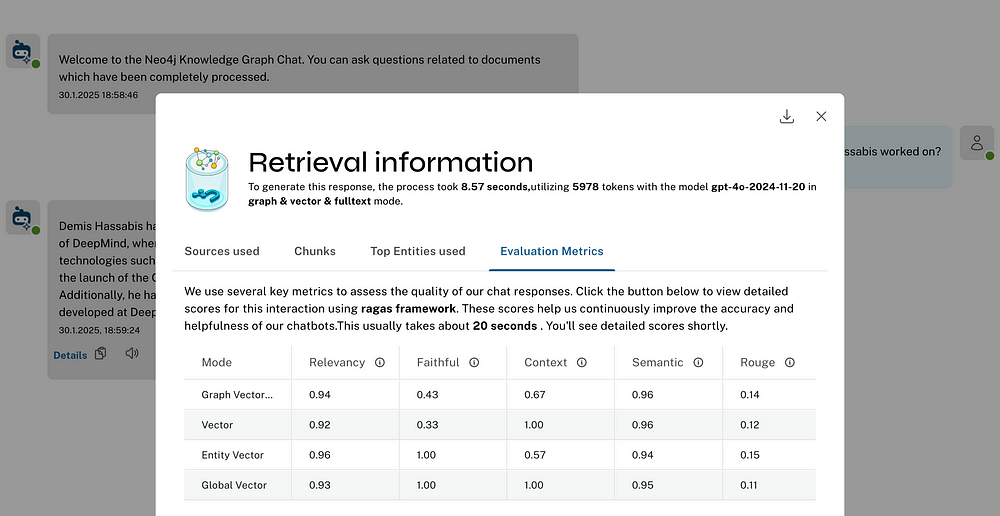This screenshot has width=1000, height=516.
Task: Click the user avatar icon
Action: [976, 143]
